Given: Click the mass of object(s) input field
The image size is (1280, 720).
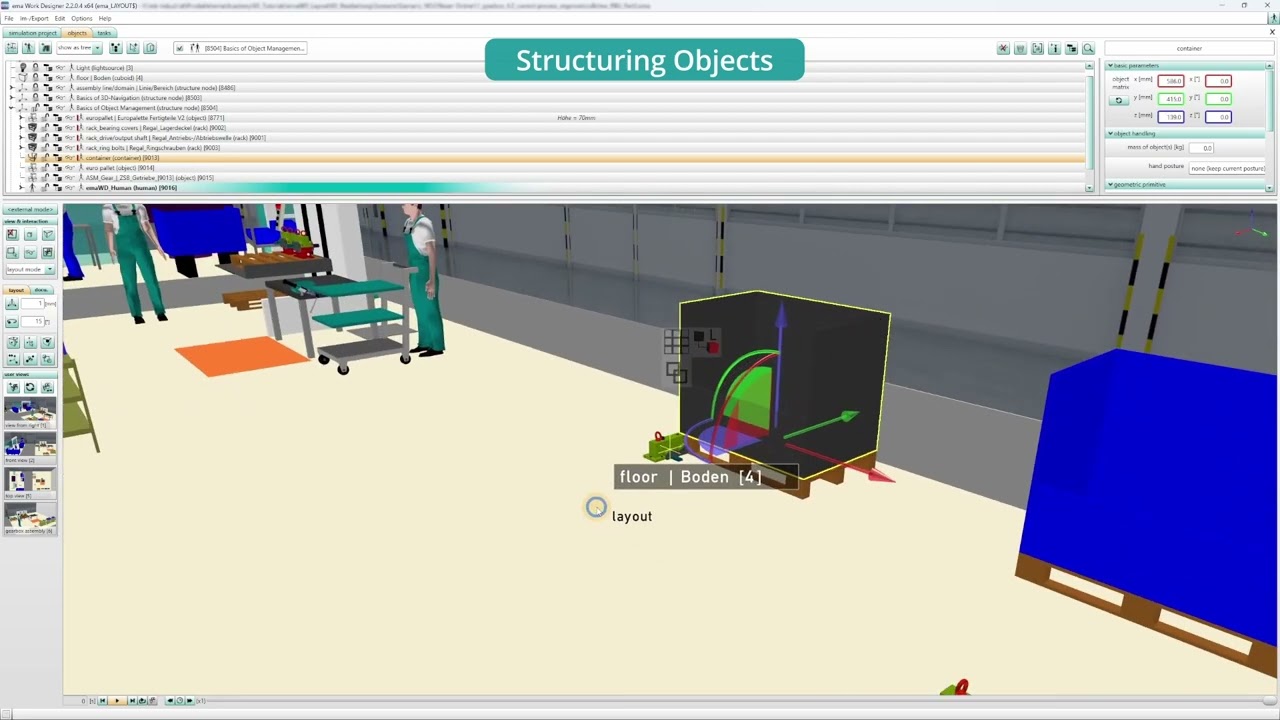Looking at the screenshot, I should (x=1201, y=148).
